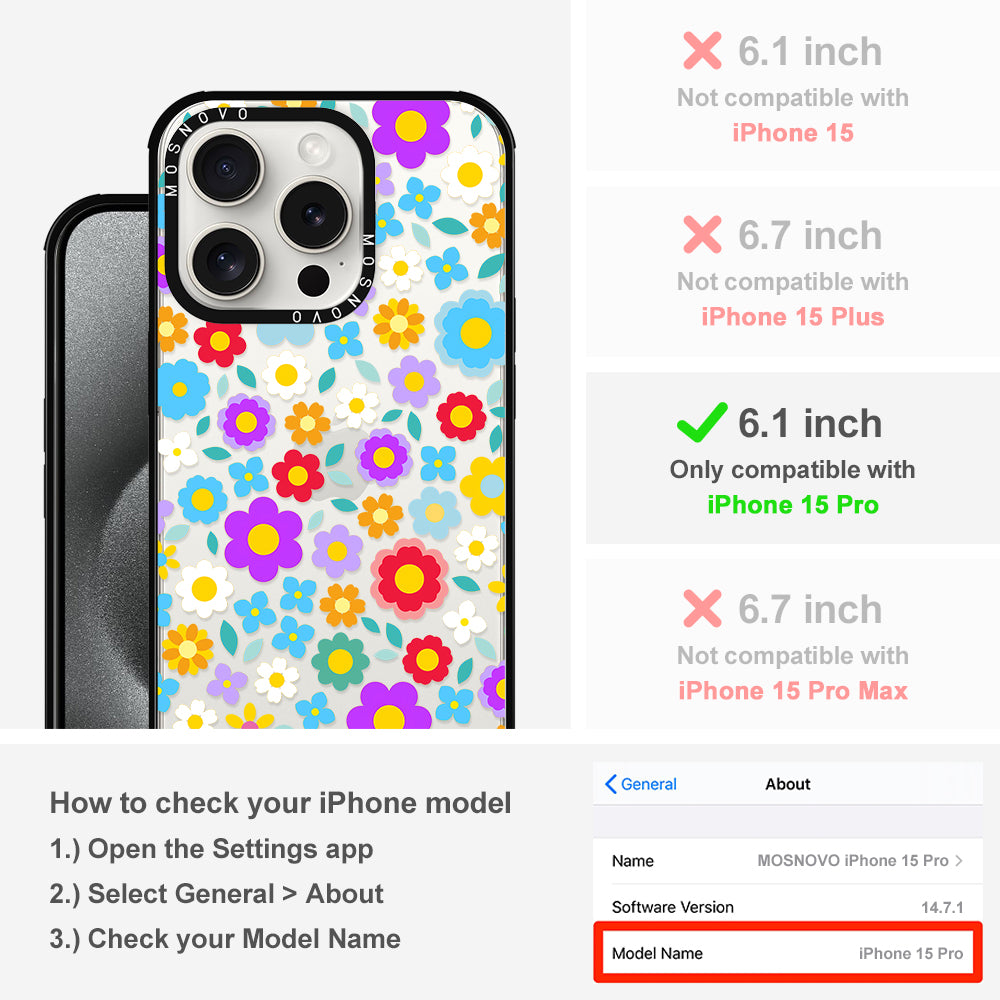Viewport: 1000px width, 1000px height.
Task: Click the phone case product image
Action: (279, 409)
